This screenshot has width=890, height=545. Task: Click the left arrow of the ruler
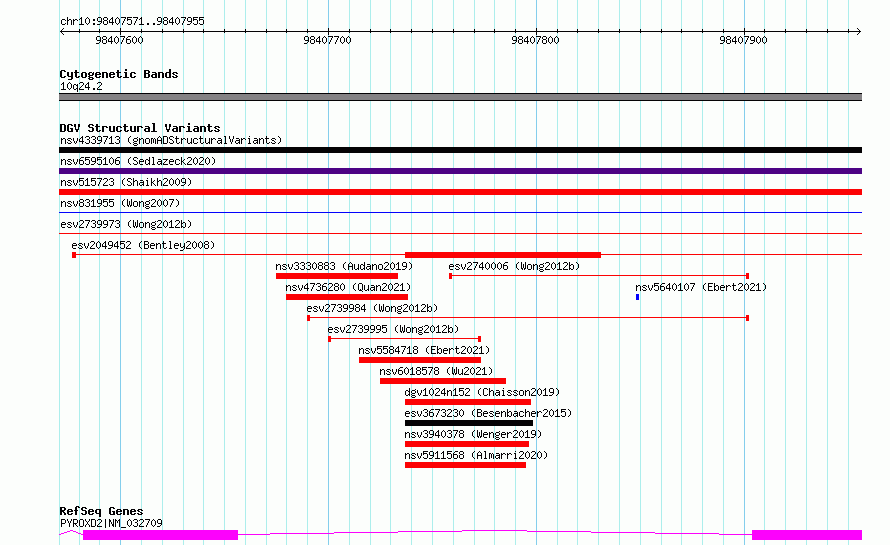(x=62, y=31)
